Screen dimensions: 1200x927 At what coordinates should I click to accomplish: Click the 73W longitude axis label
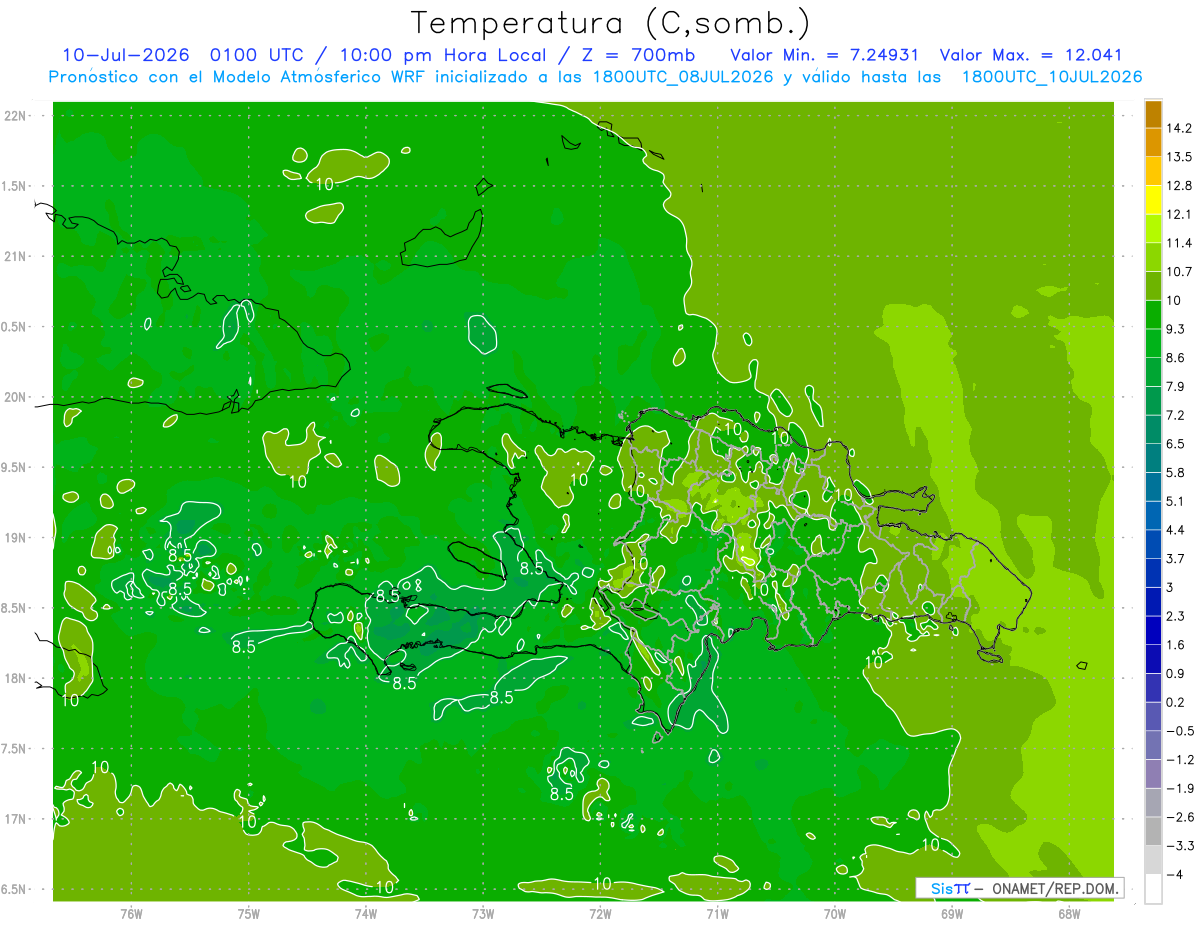[483, 914]
